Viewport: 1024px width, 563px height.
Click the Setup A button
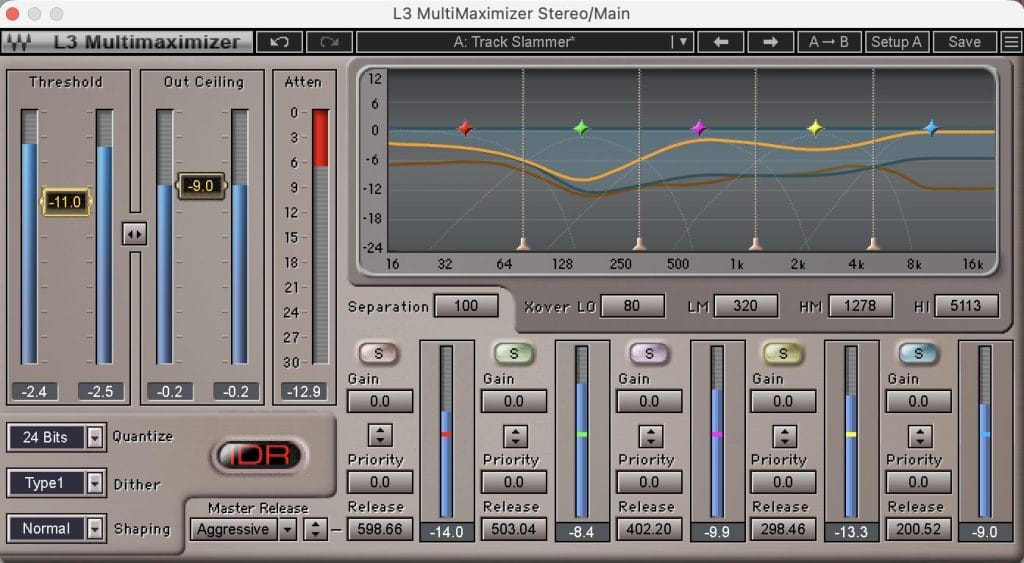[x=896, y=42]
